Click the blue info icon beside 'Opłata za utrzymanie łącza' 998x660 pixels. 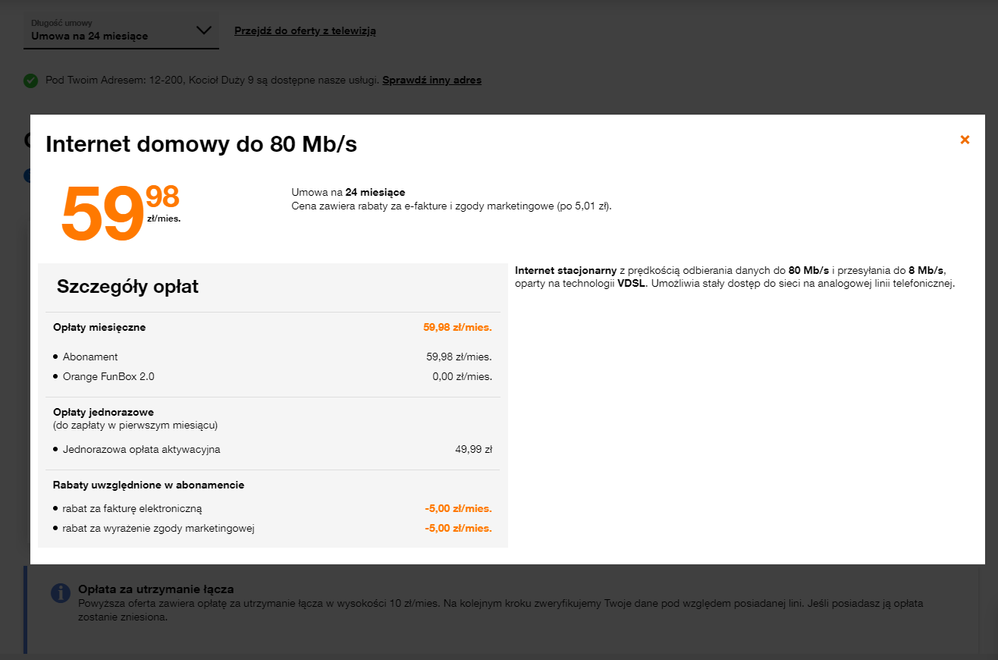[x=60, y=593]
